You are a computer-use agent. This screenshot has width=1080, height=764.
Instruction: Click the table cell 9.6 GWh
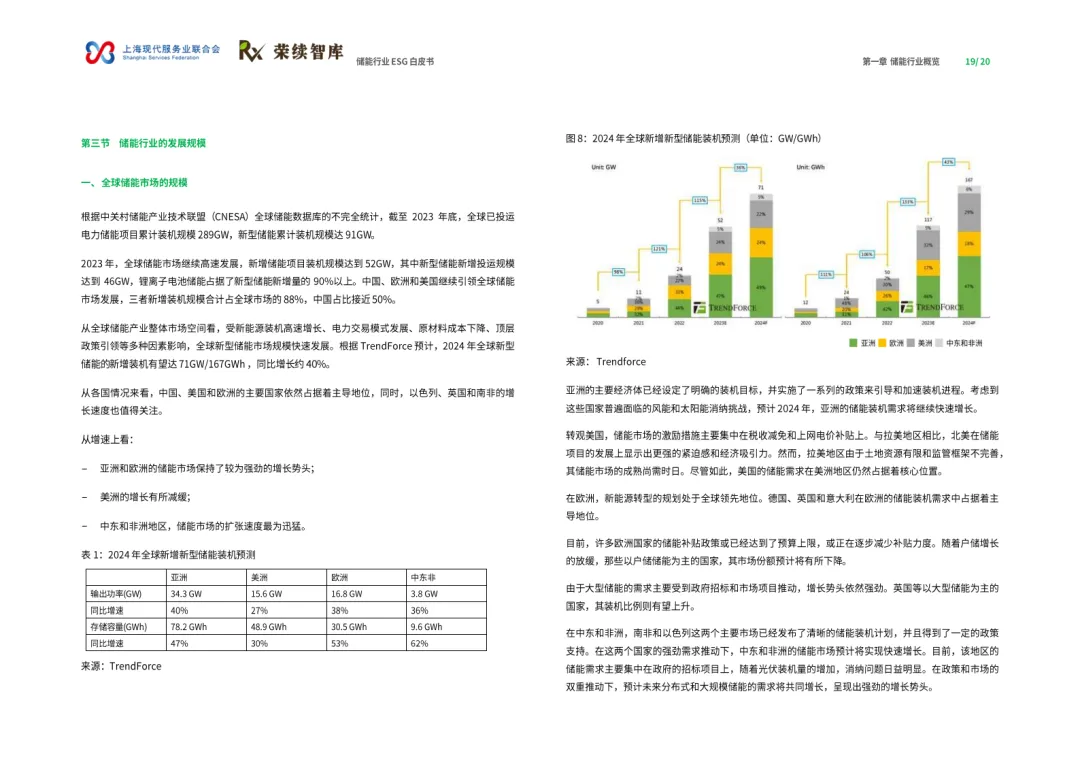click(426, 627)
